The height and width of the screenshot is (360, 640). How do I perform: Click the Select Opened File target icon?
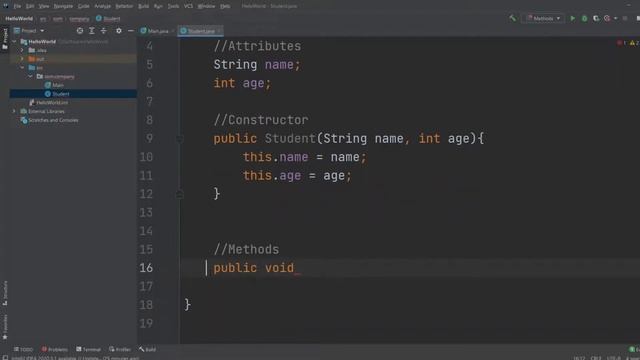pos(80,31)
